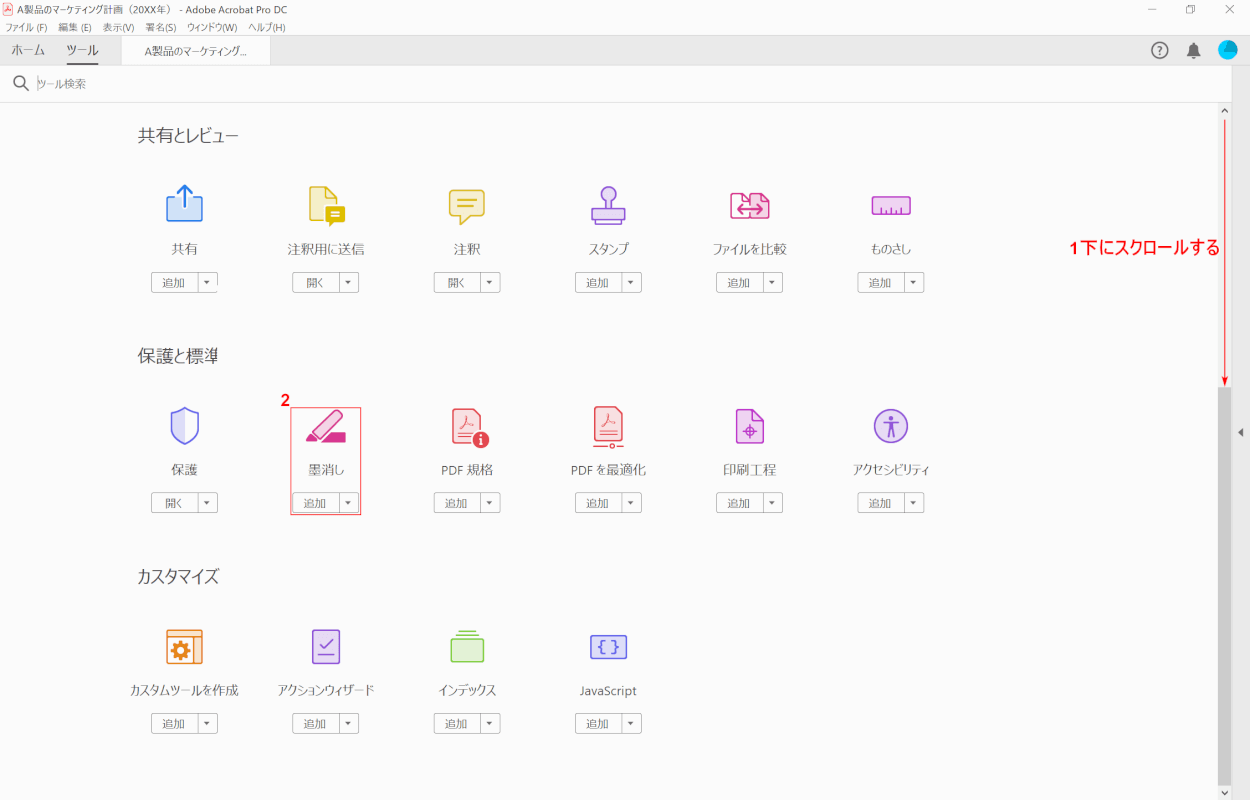
Task: Expand the dropdown arrow beside 墨消し 追加
Action: (348, 503)
